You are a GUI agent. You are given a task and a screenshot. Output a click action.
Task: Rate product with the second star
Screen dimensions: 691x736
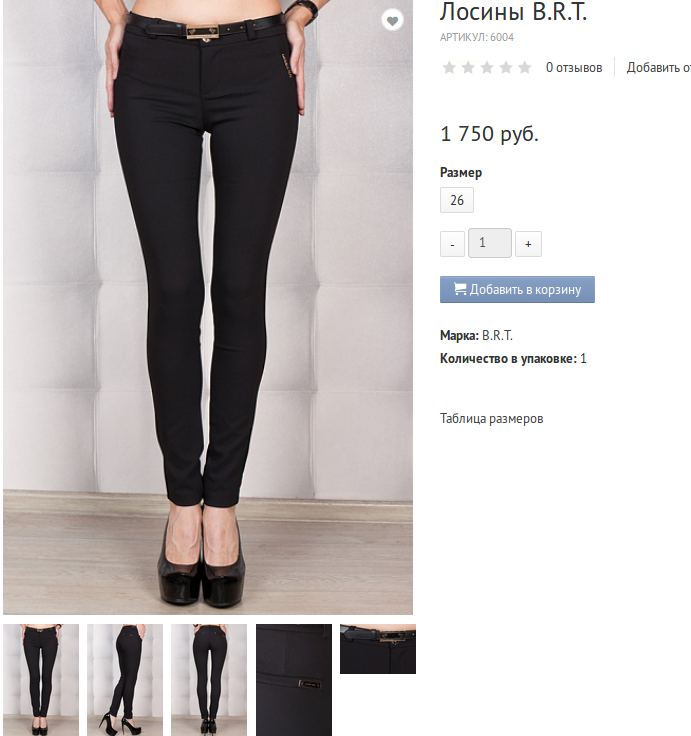468,68
